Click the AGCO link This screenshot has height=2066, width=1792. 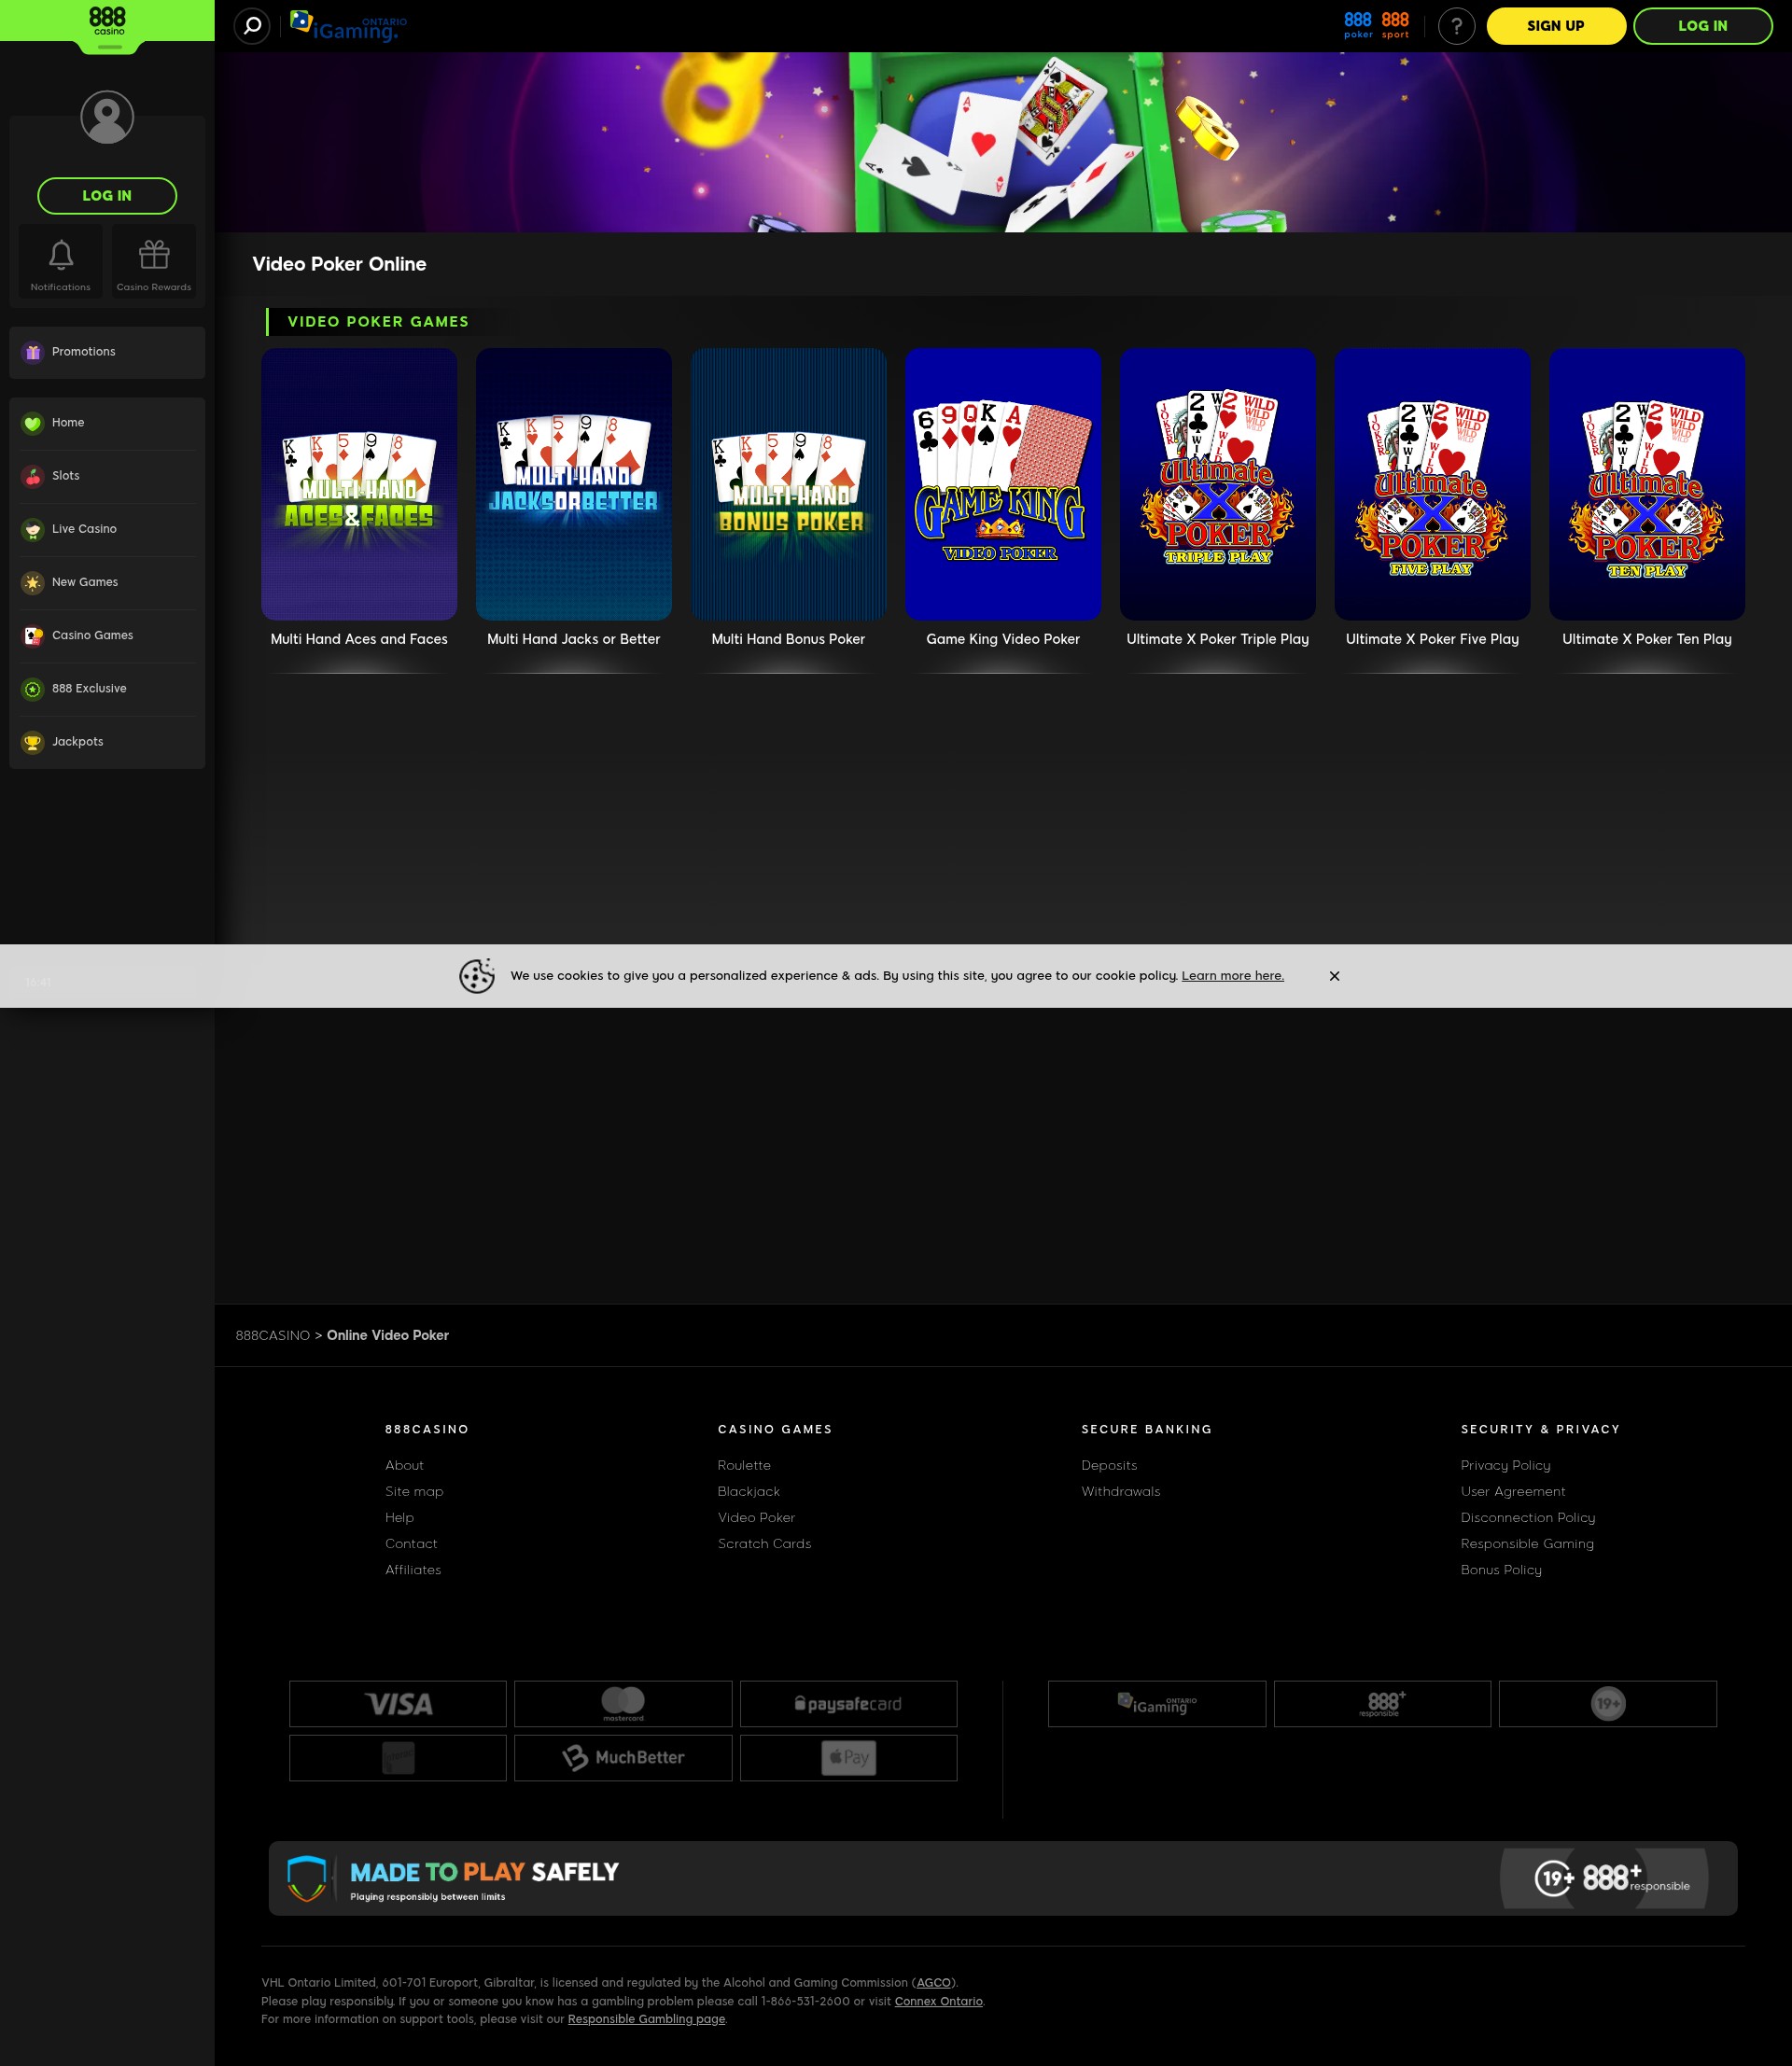[933, 1983]
